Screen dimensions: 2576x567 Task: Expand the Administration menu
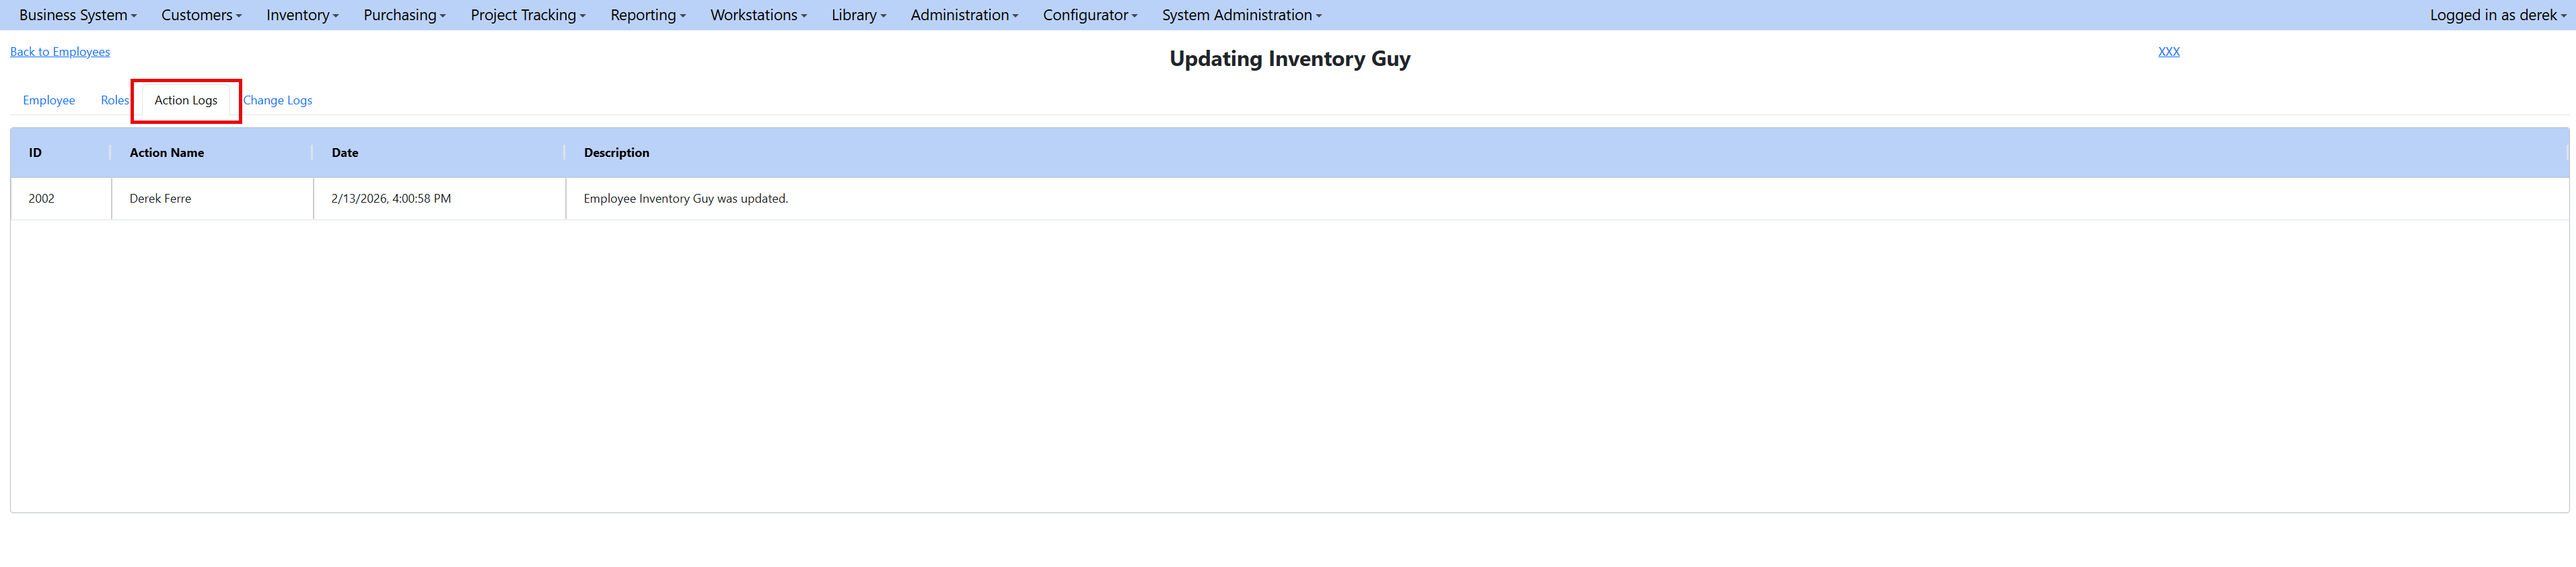click(964, 15)
